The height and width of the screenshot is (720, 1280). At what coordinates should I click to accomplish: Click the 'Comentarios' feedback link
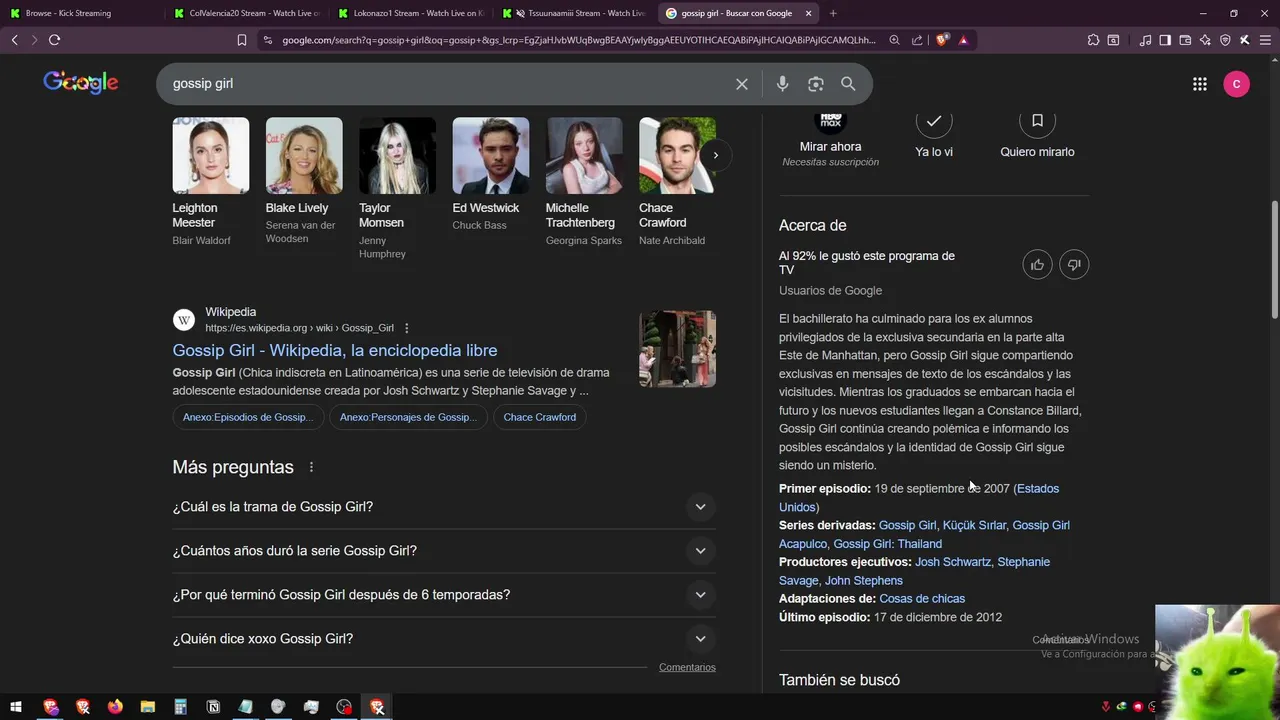coord(687,667)
